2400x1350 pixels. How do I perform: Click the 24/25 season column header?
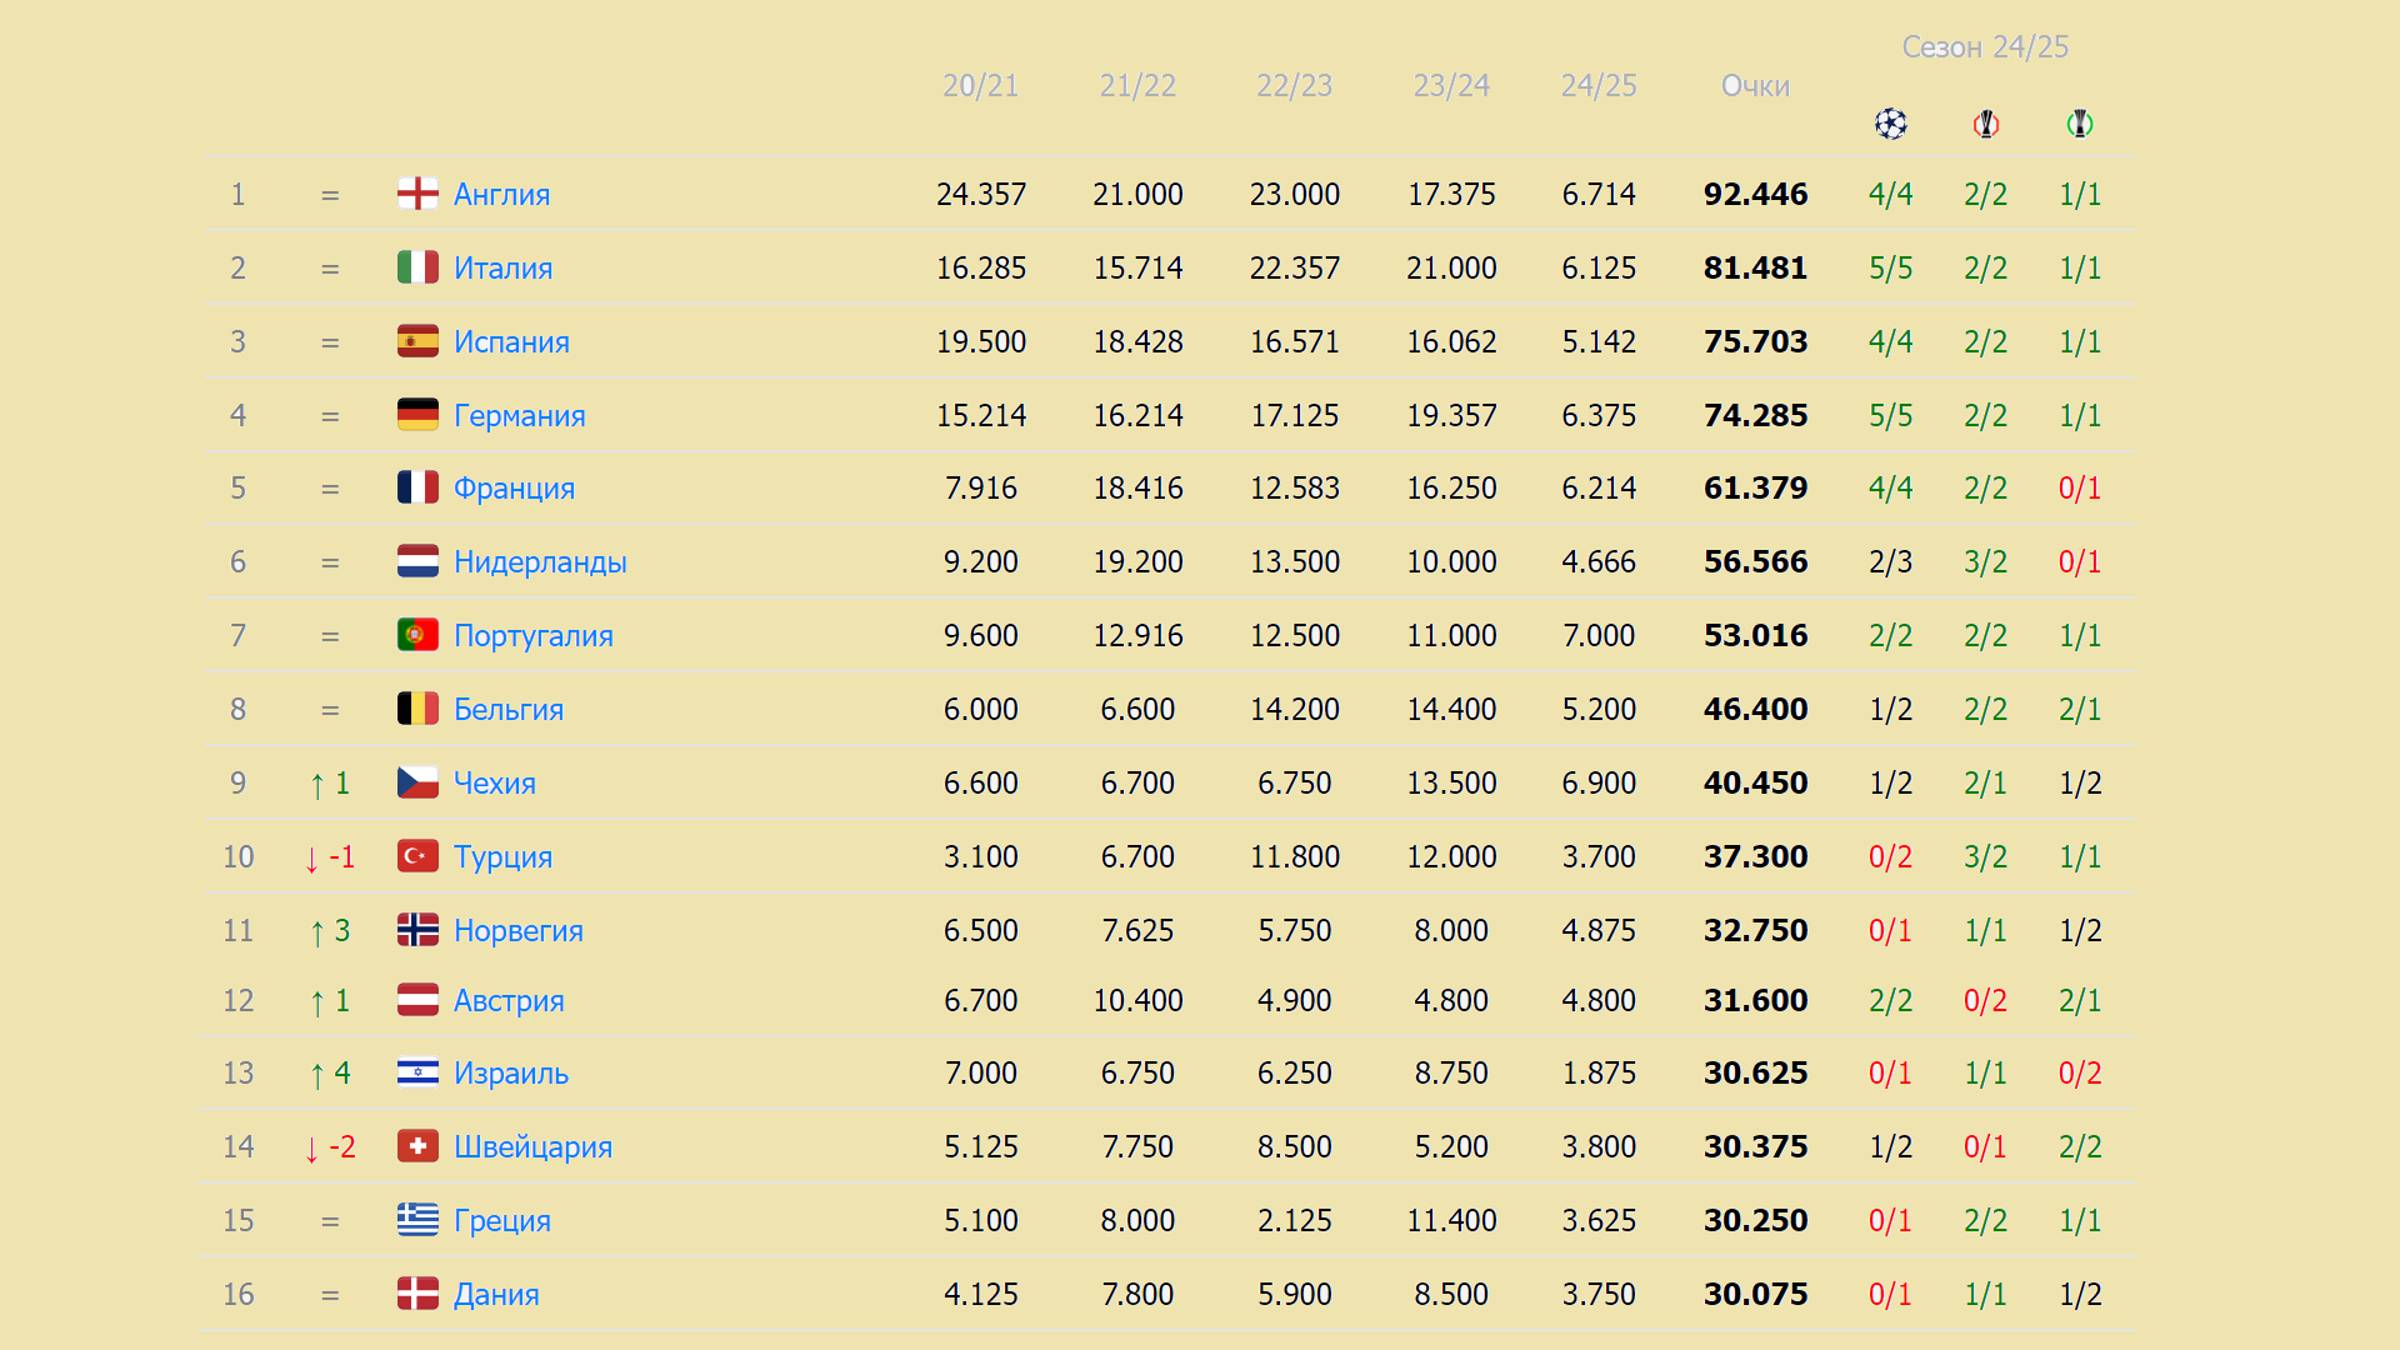1598,86
